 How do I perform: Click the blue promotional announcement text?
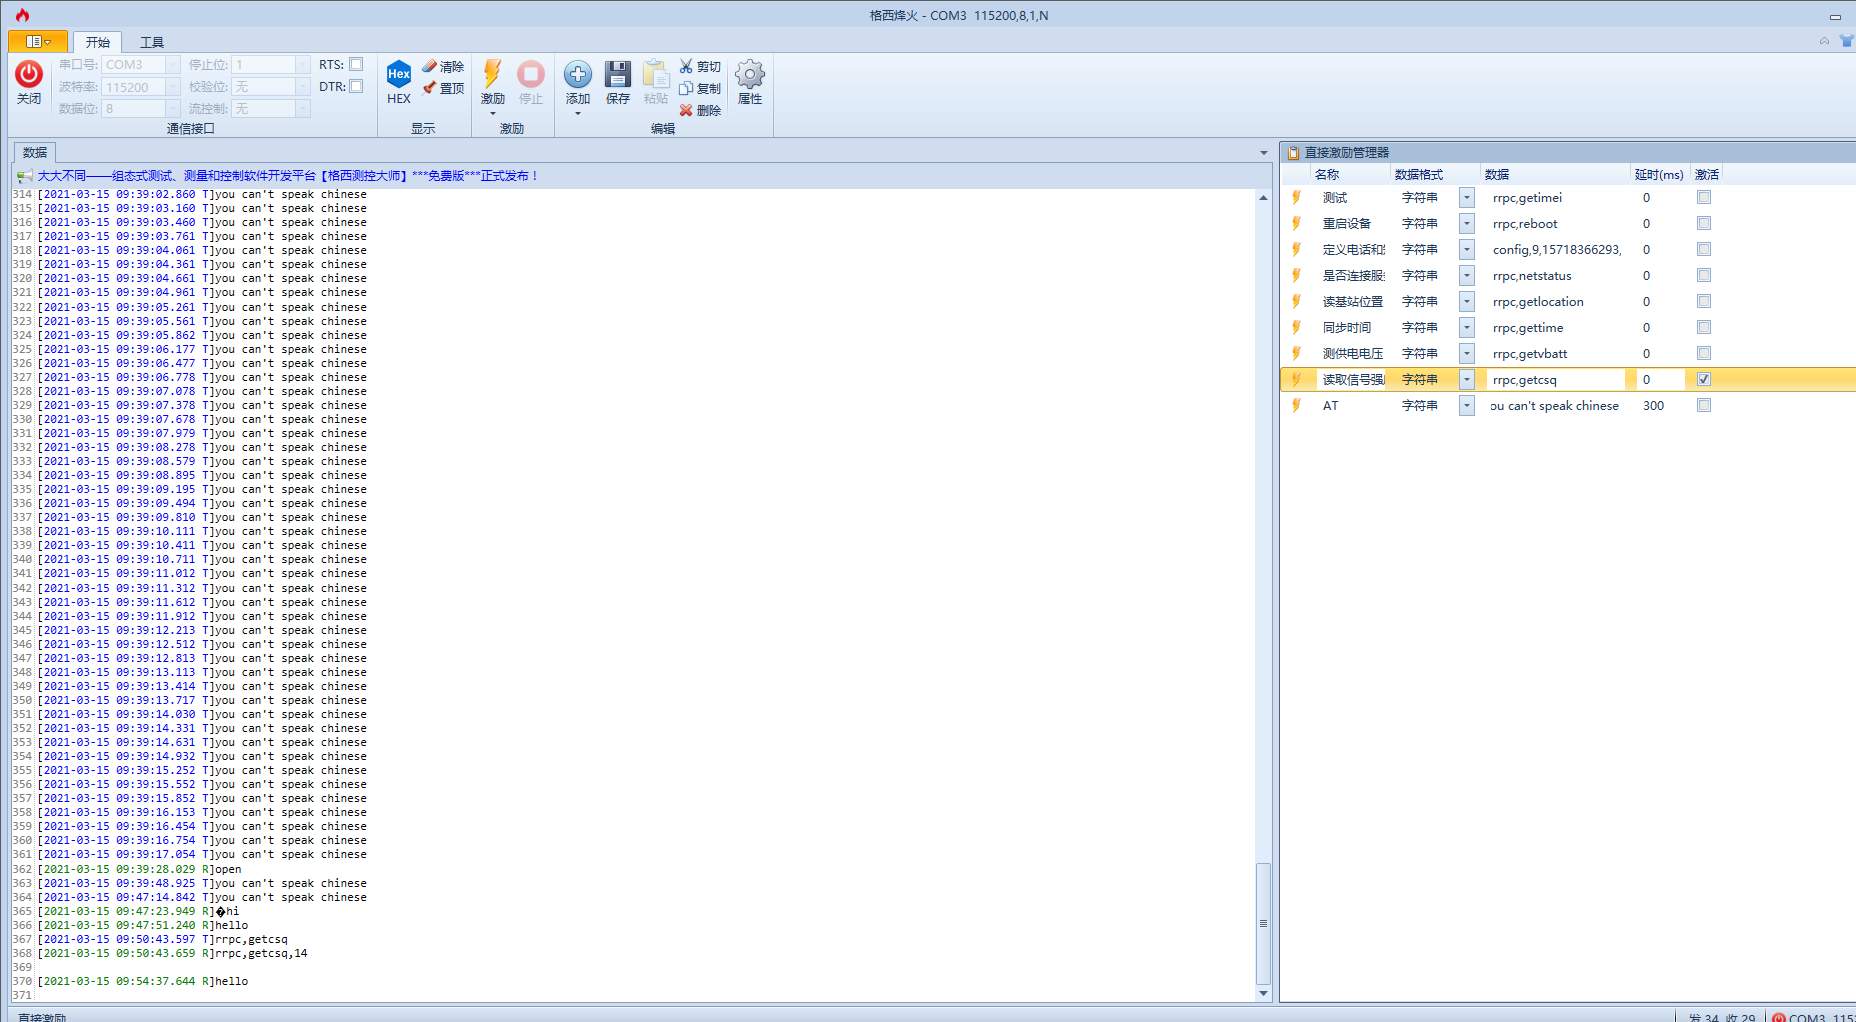click(x=288, y=176)
